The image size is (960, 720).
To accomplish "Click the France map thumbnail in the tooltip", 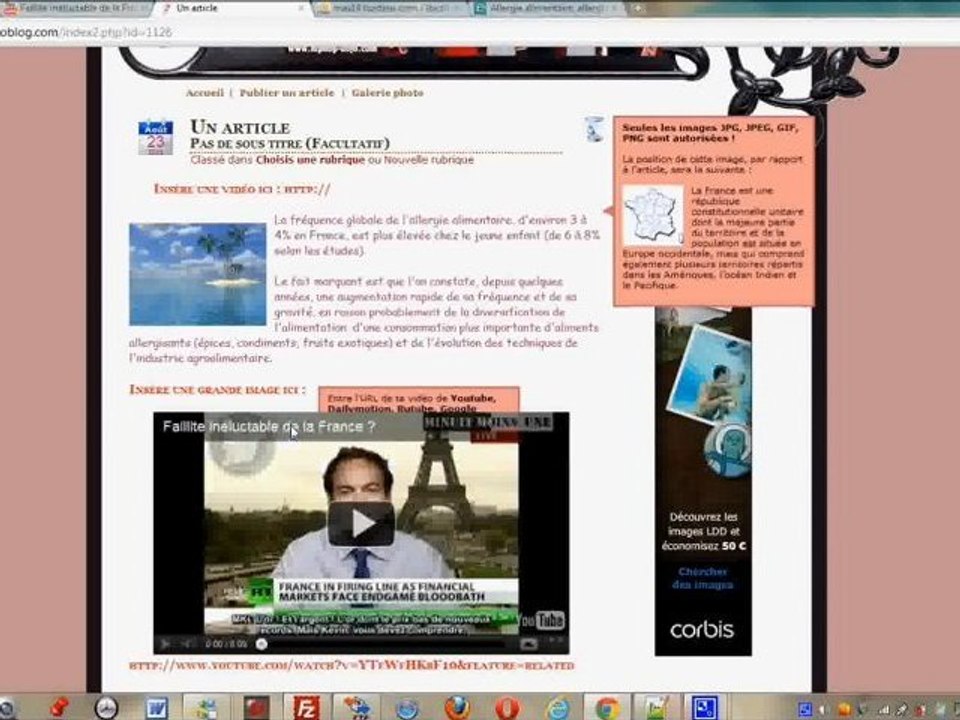I will point(653,215).
